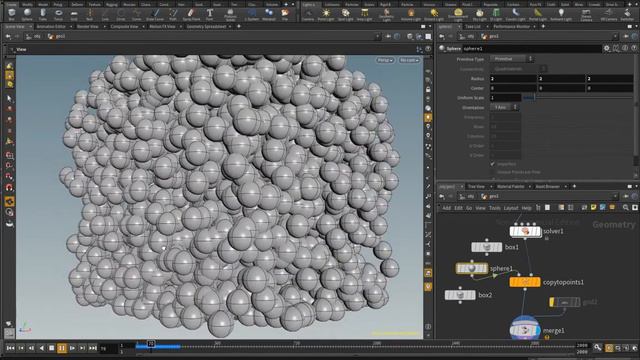Screen dimensions: 640x360
Task: Add an Environment Light from shelf
Action: pos(458,14)
